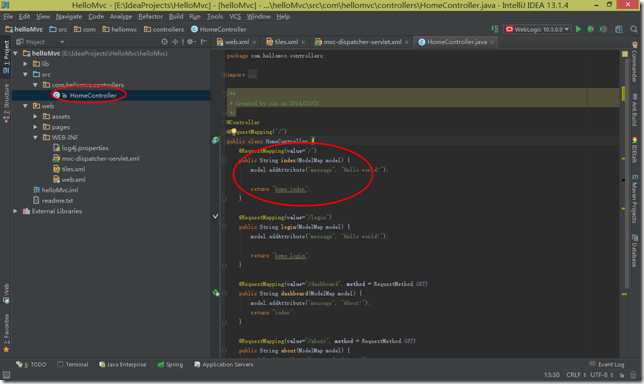Click Collapse All icon in Project panel header
644x384 pixels.
coord(175,42)
